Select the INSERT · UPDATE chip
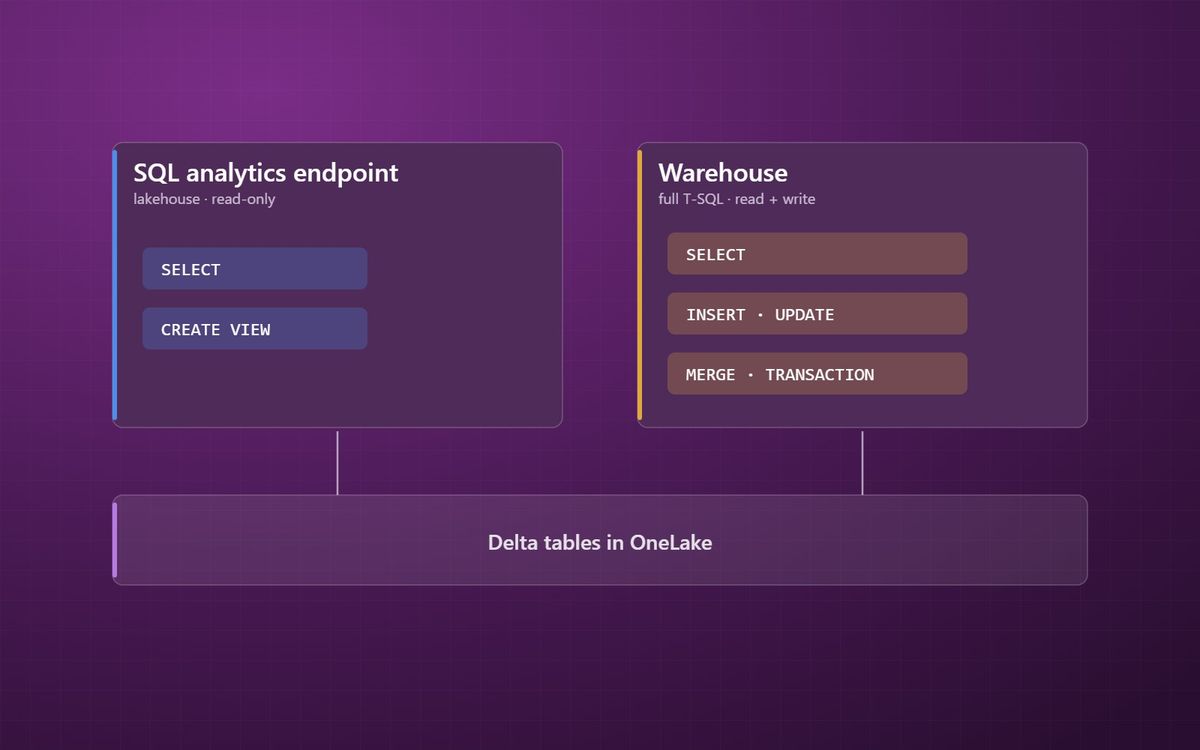Image resolution: width=1200 pixels, height=750 pixels. (817, 314)
